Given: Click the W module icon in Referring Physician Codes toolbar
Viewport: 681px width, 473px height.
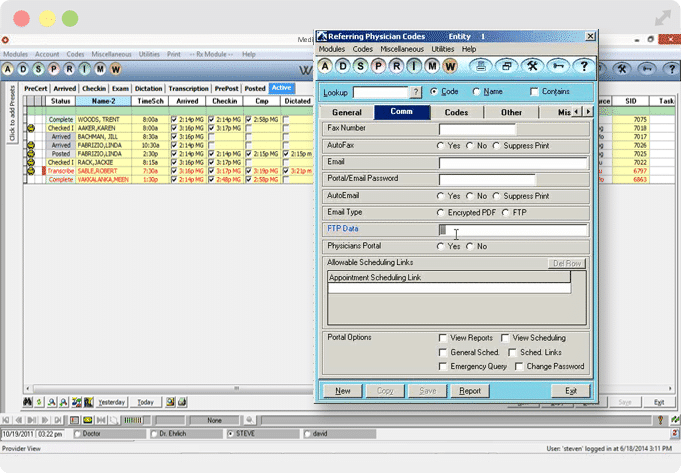Looking at the screenshot, I should [x=450, y=66].
